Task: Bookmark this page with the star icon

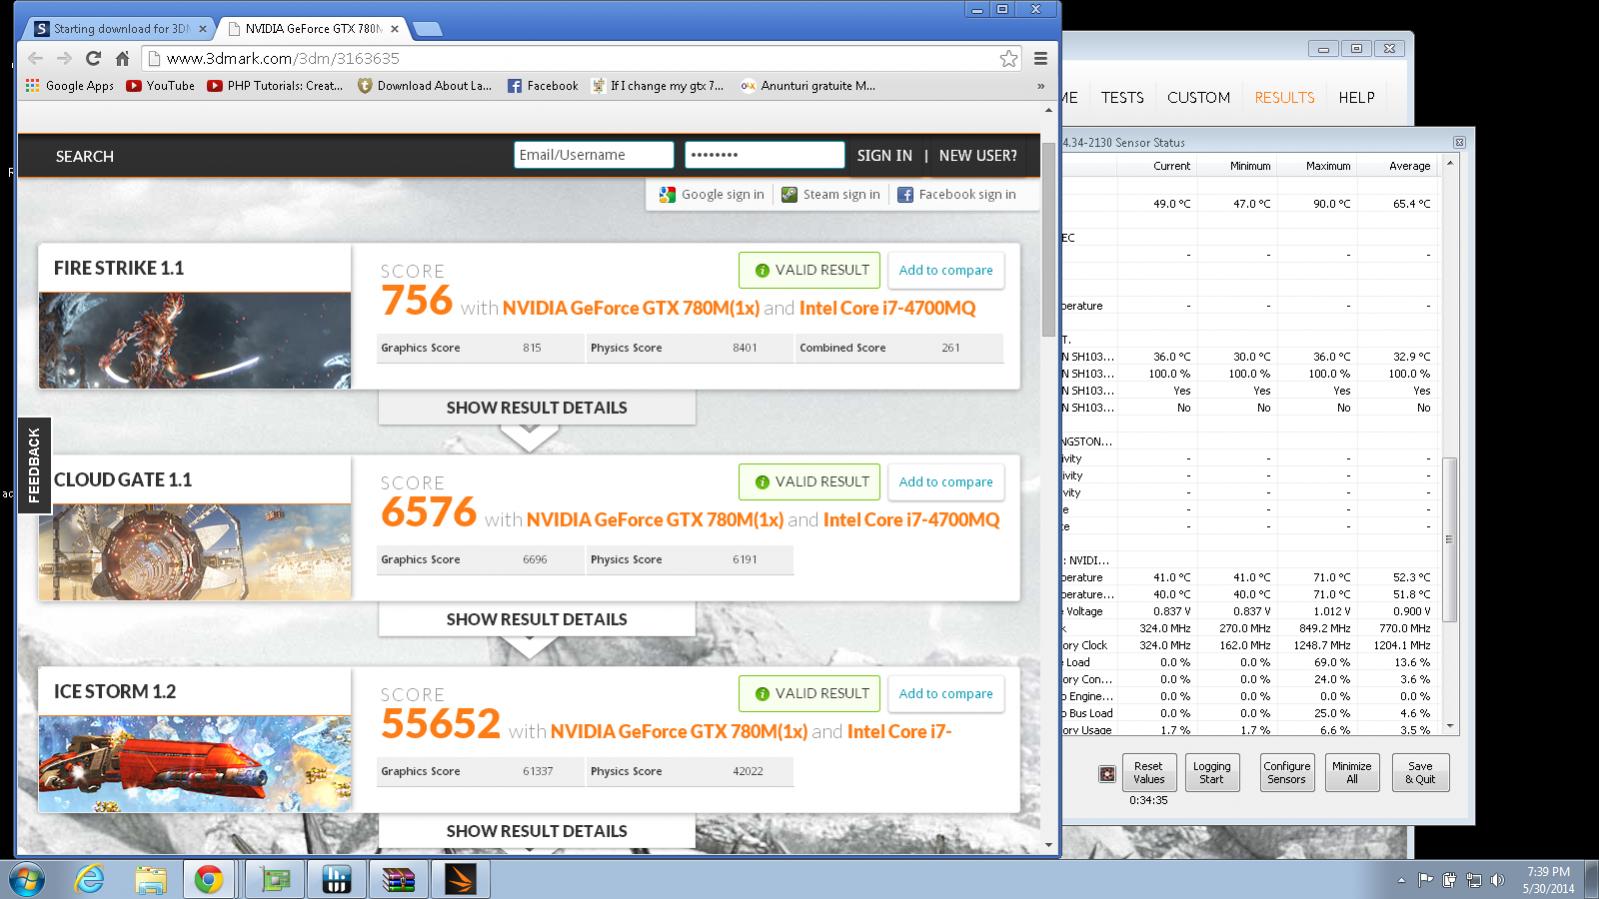Action: click(1009, 58)
